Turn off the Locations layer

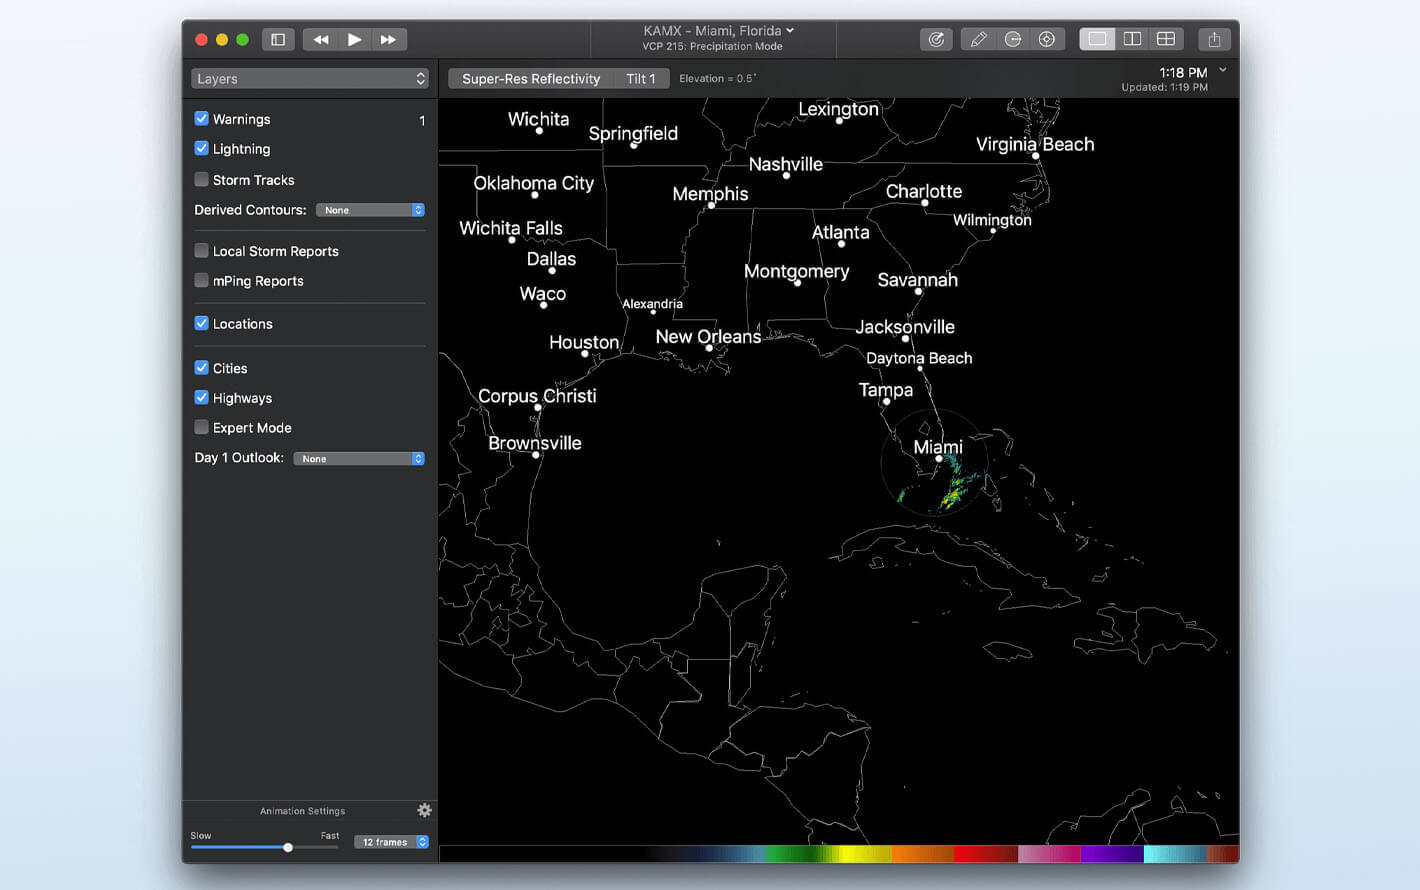(x=201, y=323)
